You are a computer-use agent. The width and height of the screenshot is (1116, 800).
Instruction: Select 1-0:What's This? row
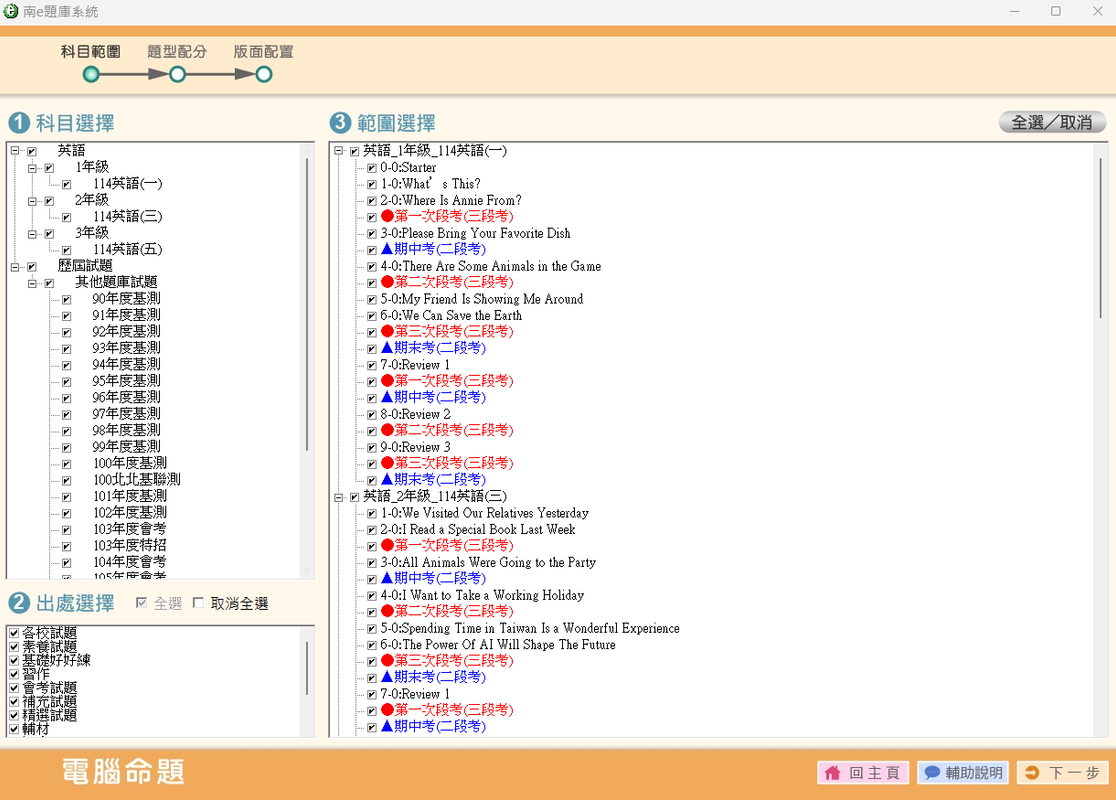point(431,184)
